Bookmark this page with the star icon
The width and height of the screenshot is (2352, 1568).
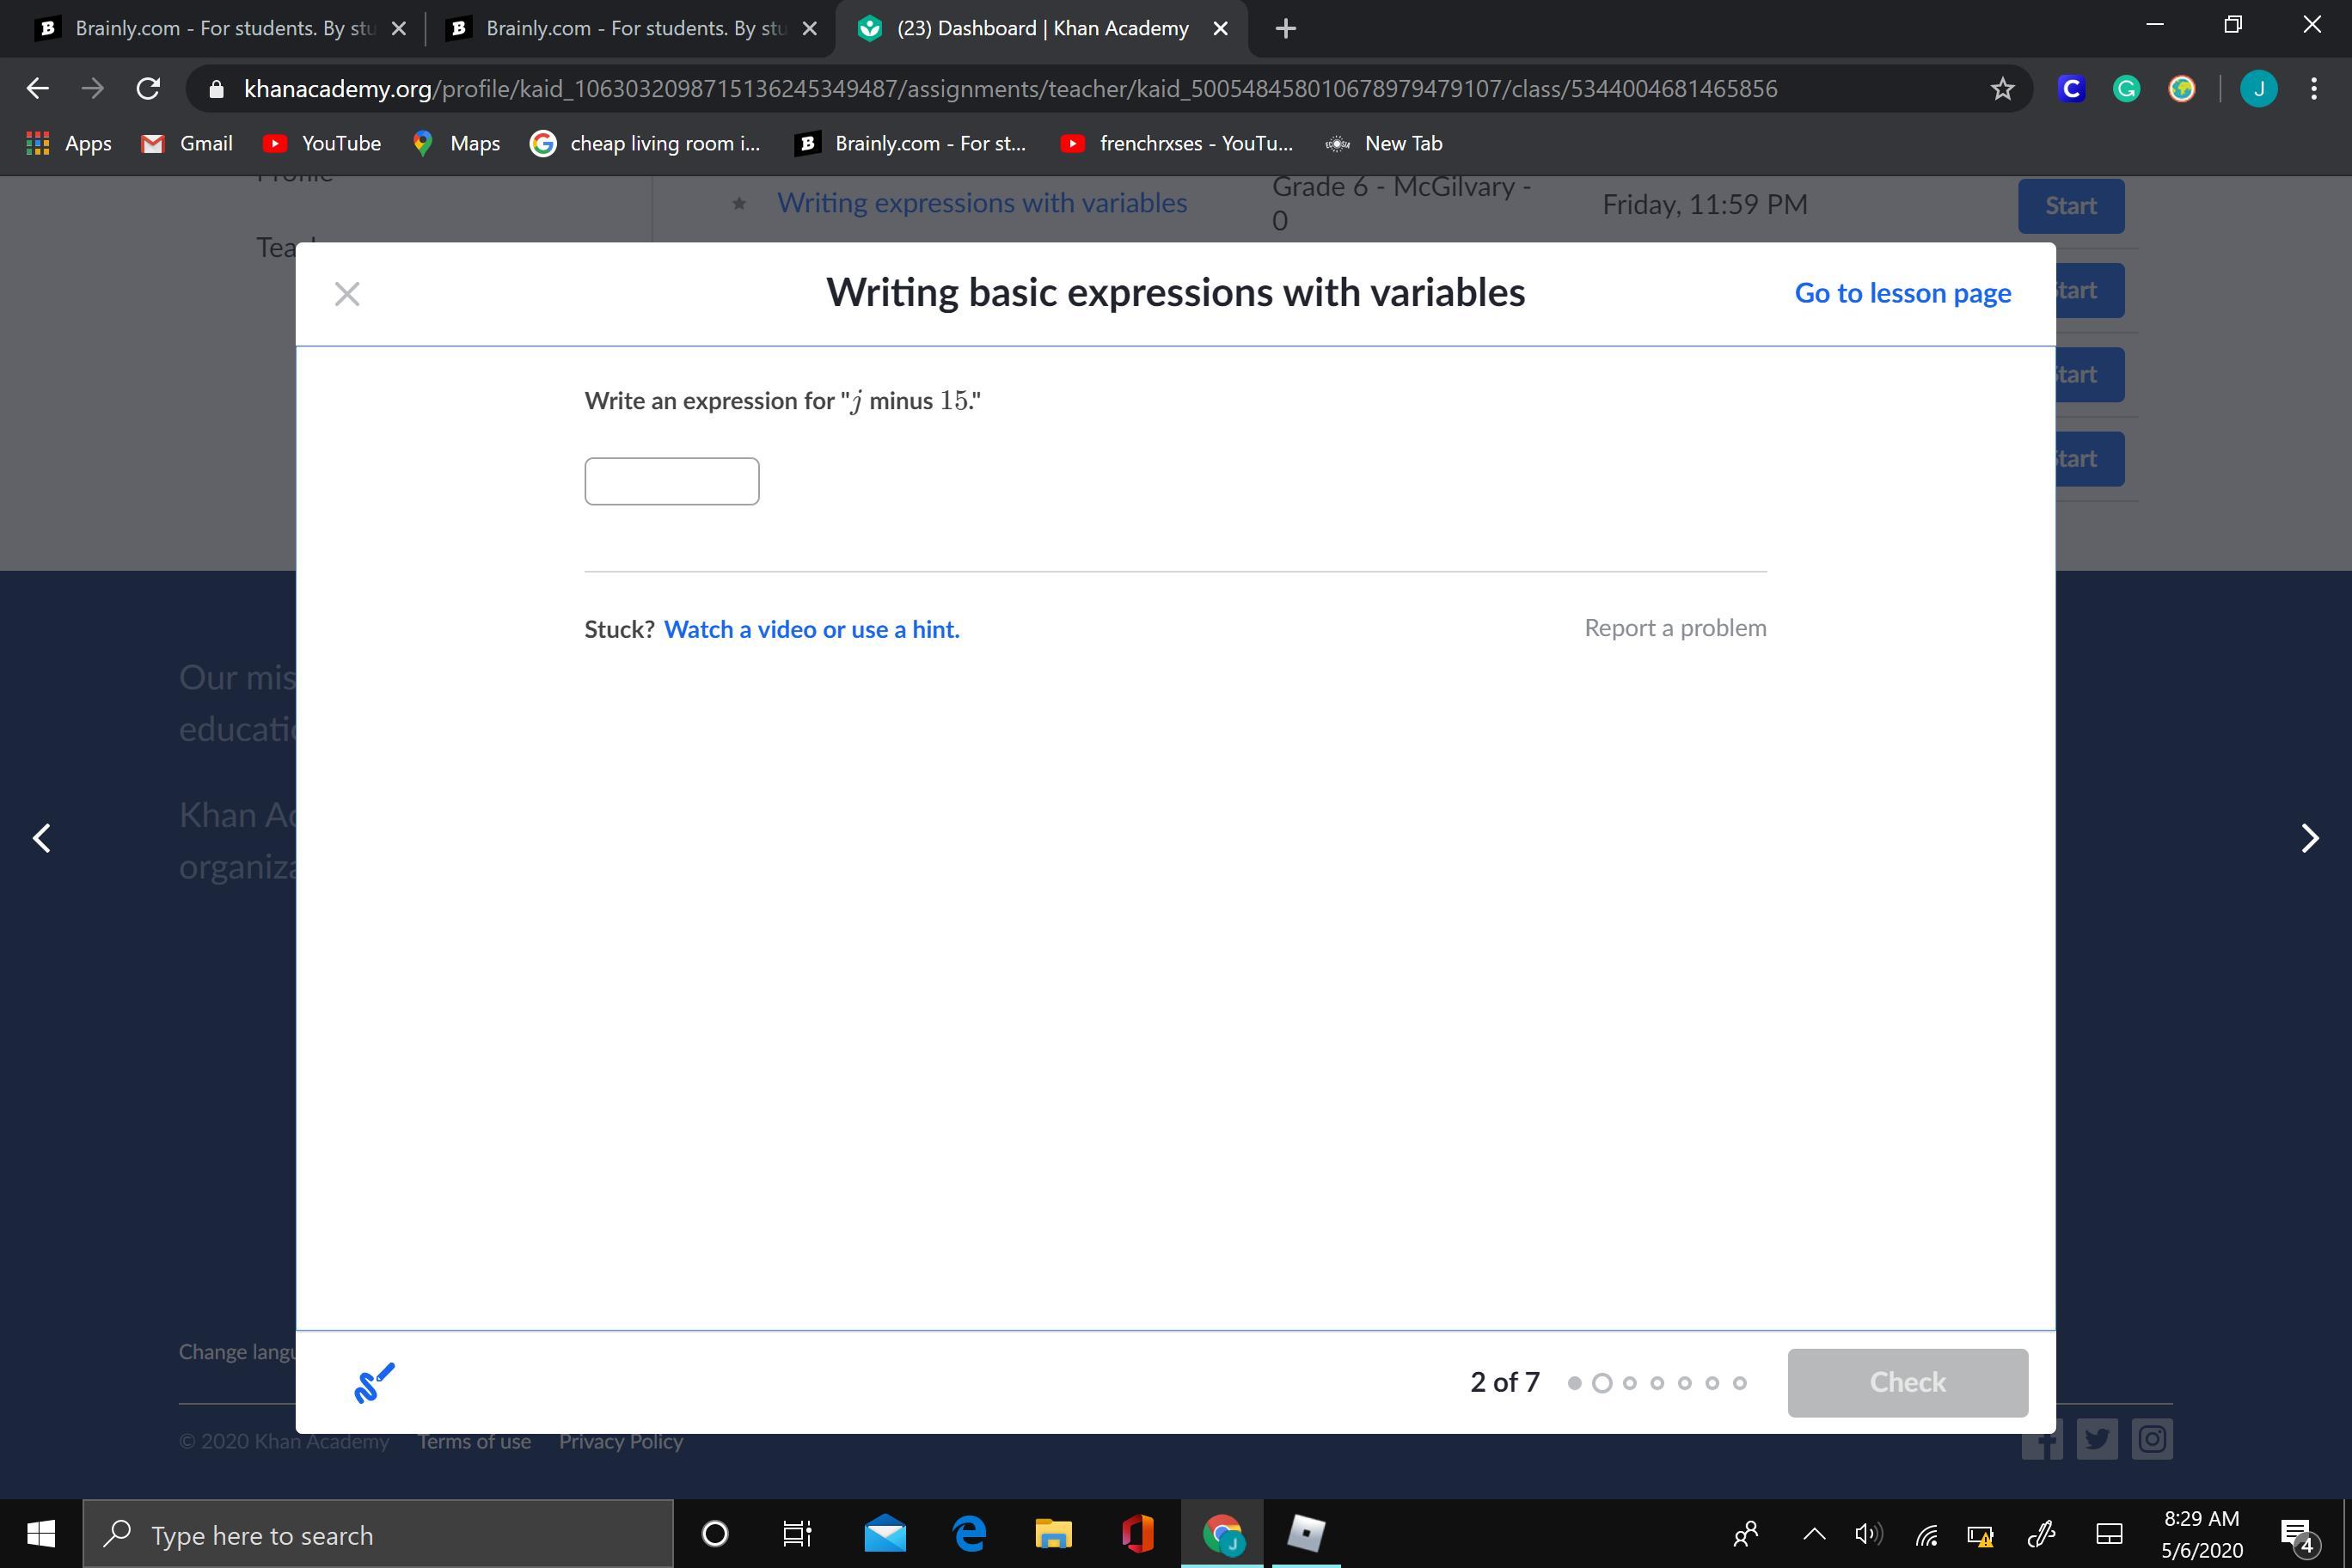pyautogui.click(x=2002, y=89)
